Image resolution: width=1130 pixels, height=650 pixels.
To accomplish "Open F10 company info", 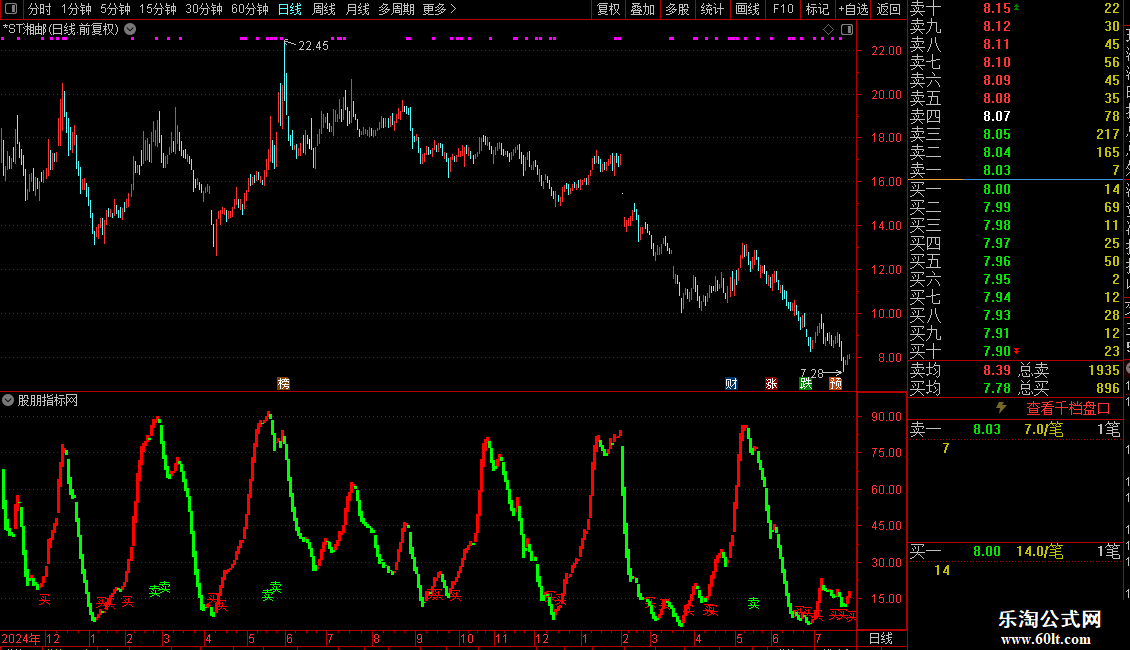I will pyautogui.click(x=783, y=9).
